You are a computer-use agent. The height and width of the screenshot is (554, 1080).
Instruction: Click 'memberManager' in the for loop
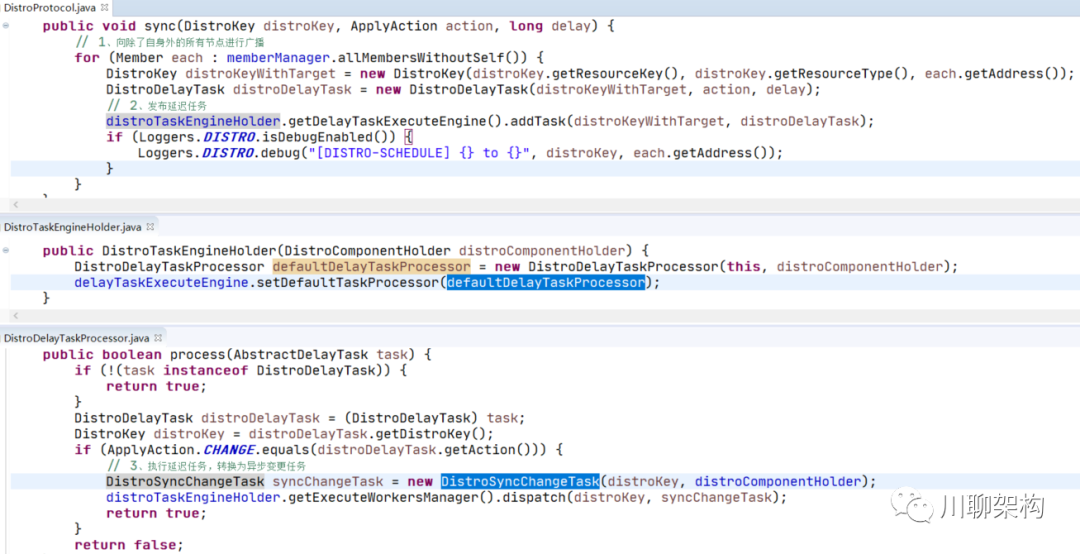278,58
